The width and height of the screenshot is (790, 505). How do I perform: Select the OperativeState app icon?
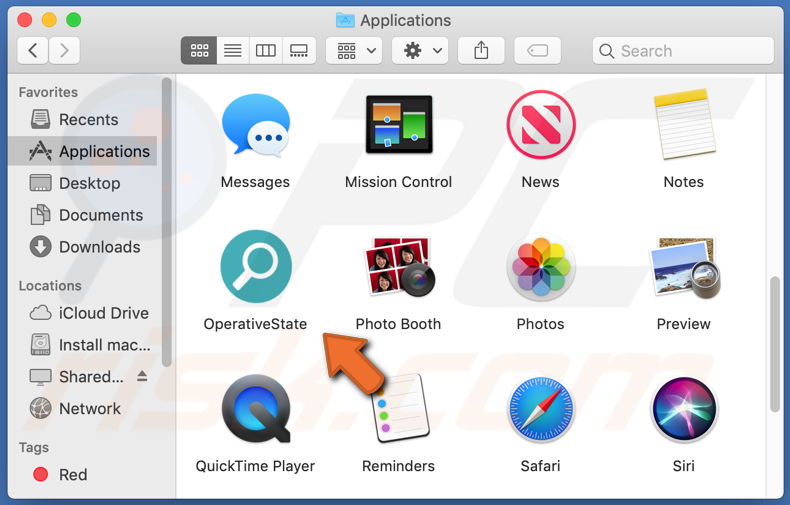[x=256, y=267]
